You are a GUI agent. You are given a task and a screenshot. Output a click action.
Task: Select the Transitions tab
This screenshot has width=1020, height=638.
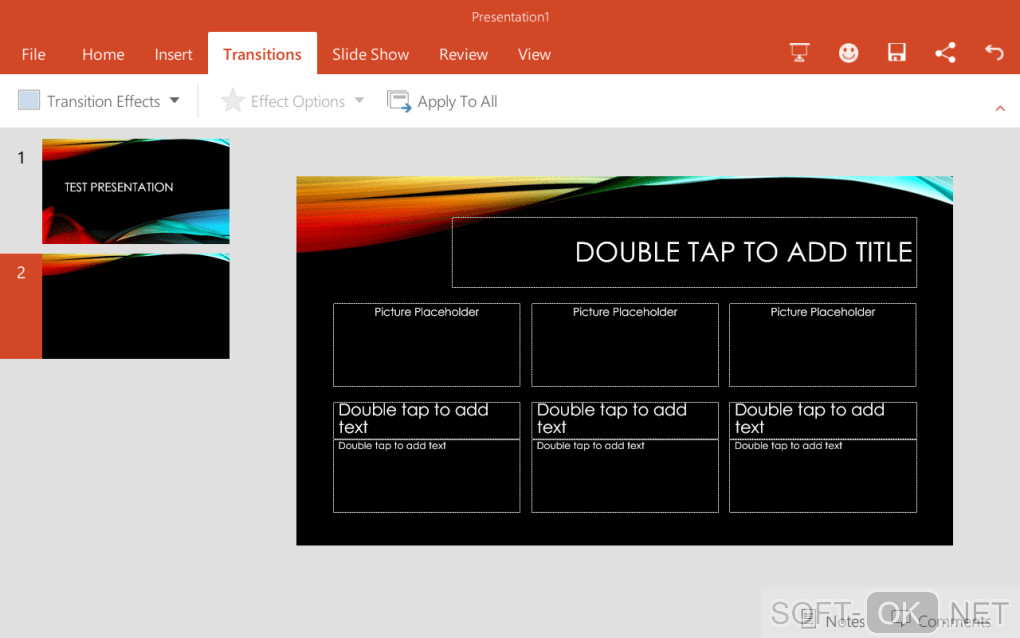262,54
